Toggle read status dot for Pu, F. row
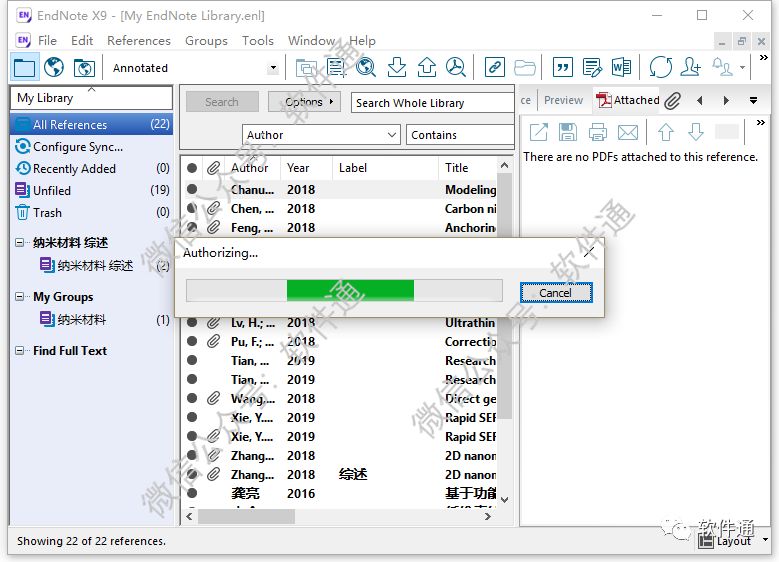 tap(192, 341)
